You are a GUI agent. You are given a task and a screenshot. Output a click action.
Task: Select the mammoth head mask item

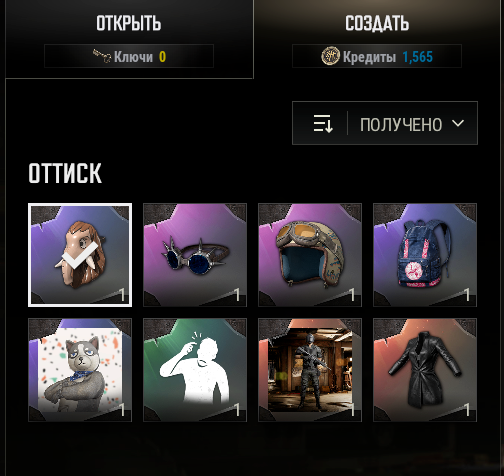click(80, 255)
